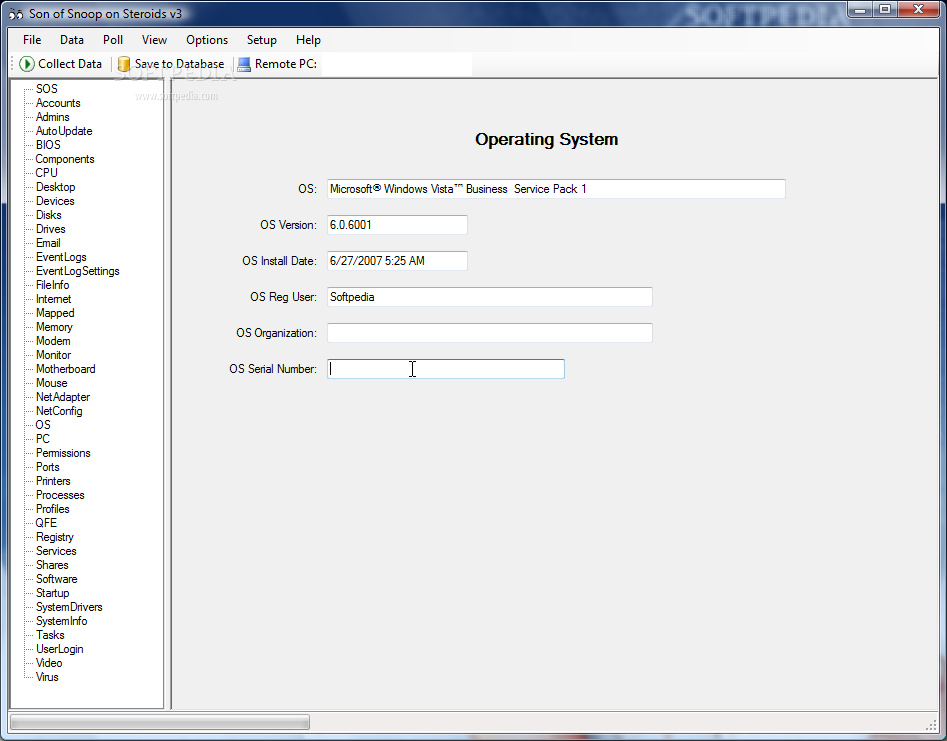The image size is (947, 741).
Task: Click the binoculars application icon in title bar
Action: click(16, 14)
